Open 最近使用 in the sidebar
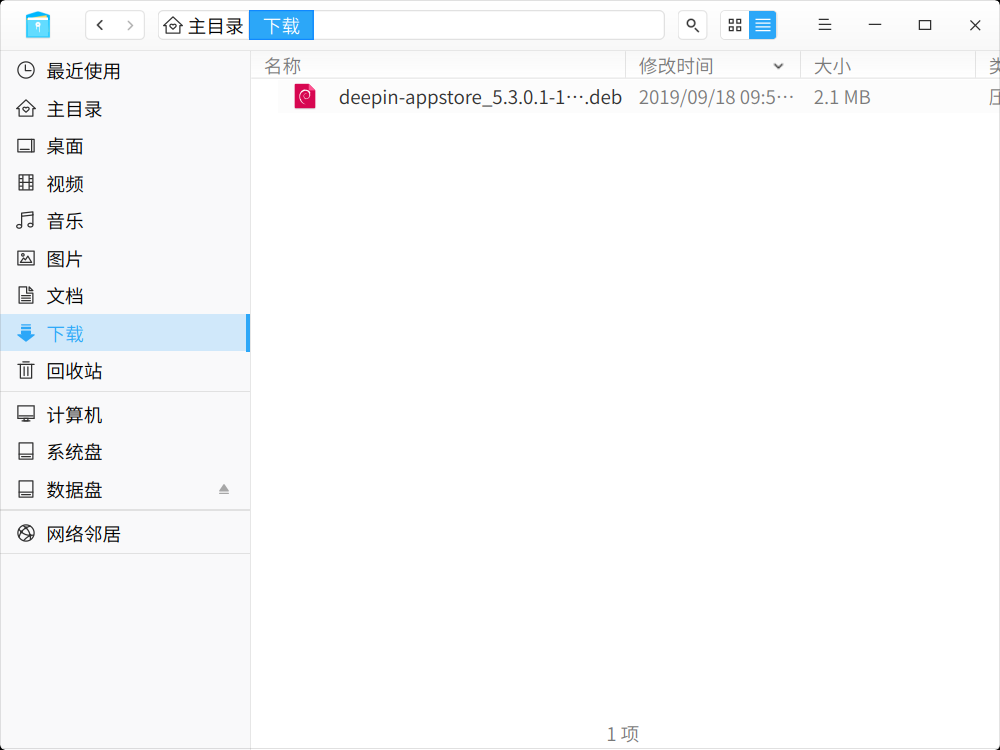The height and width of the screenshot is (750, 1000). 125,71
